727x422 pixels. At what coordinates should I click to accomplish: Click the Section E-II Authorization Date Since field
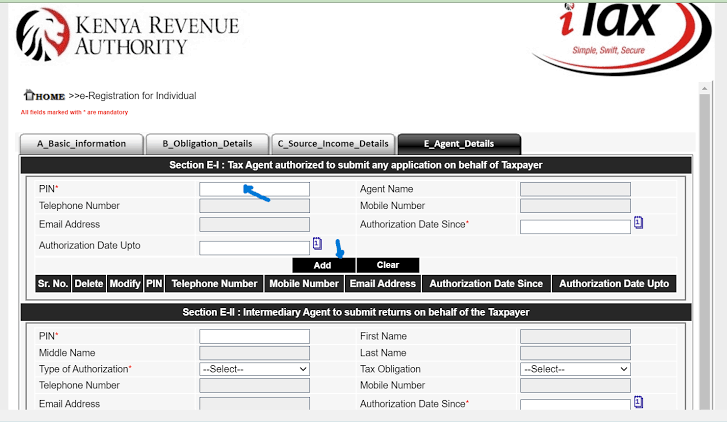coord(575,405)
